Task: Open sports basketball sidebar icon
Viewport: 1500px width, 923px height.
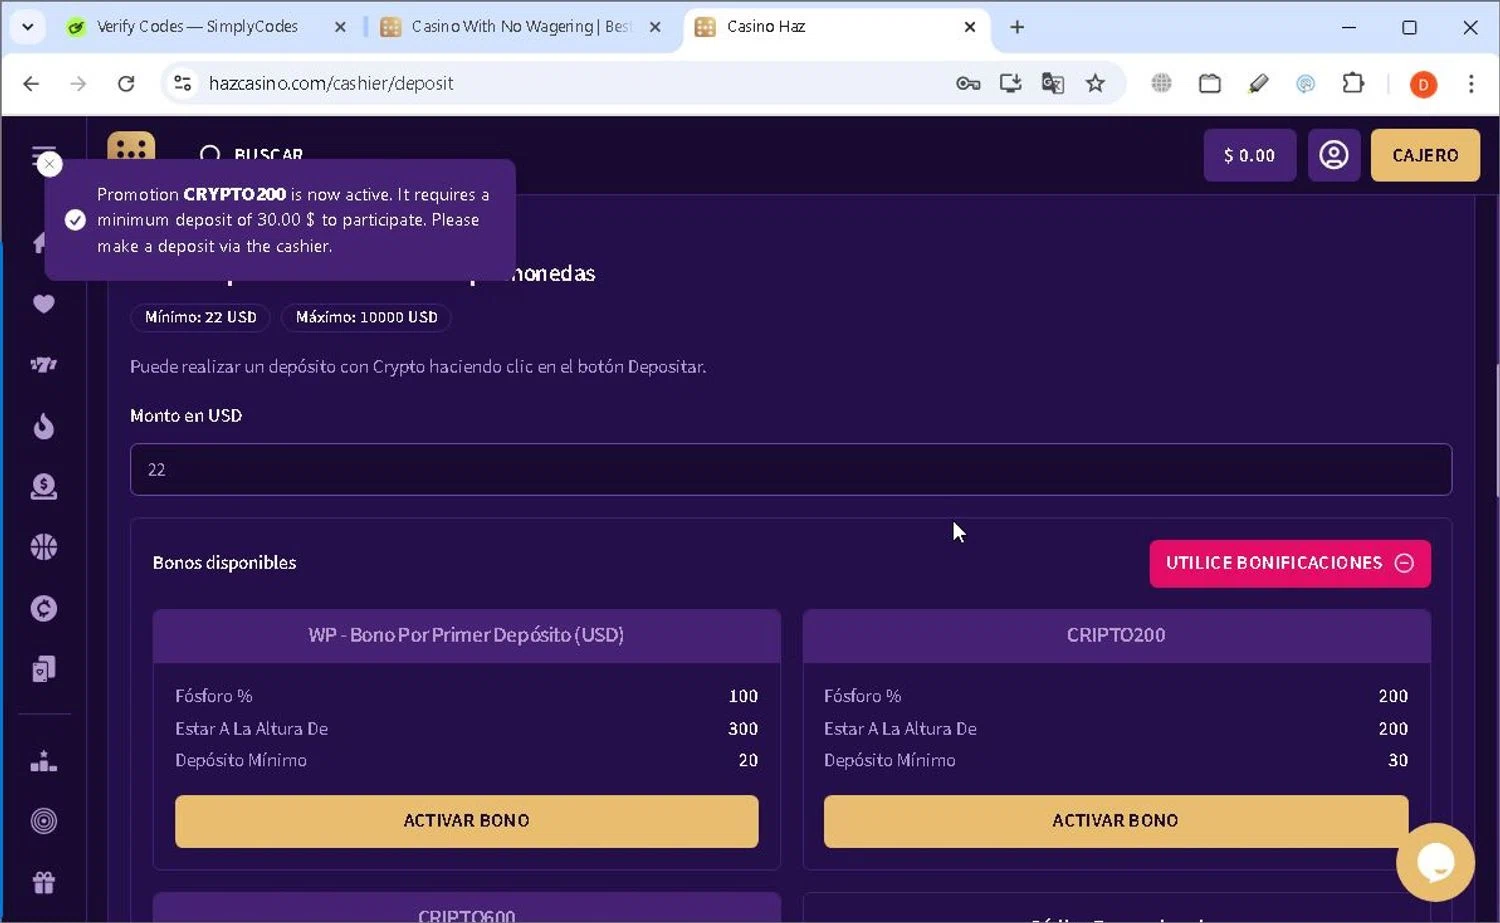Action: (43, 547)
